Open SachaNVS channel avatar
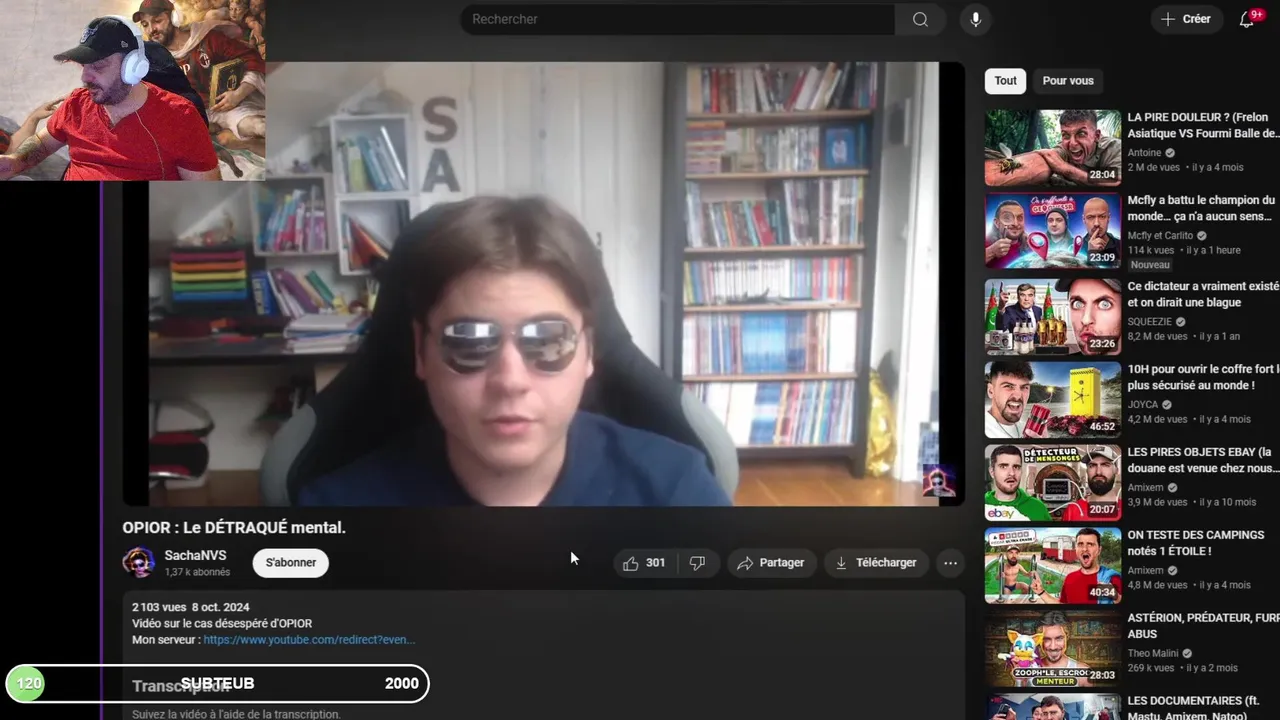 138,562
